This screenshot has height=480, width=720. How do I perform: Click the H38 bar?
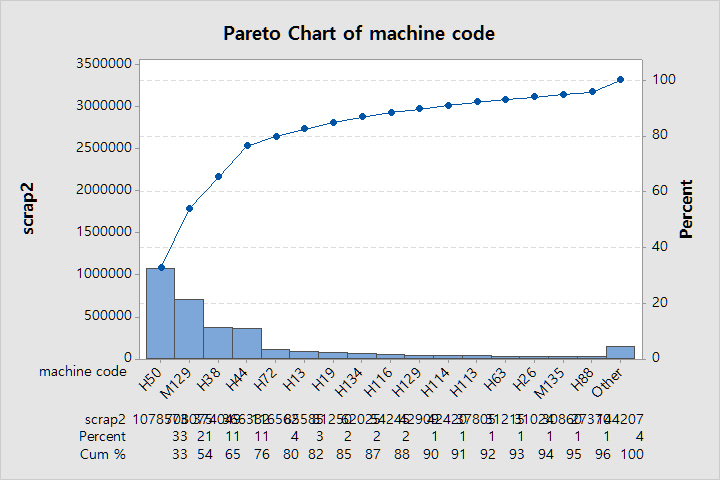pos(218,342)
